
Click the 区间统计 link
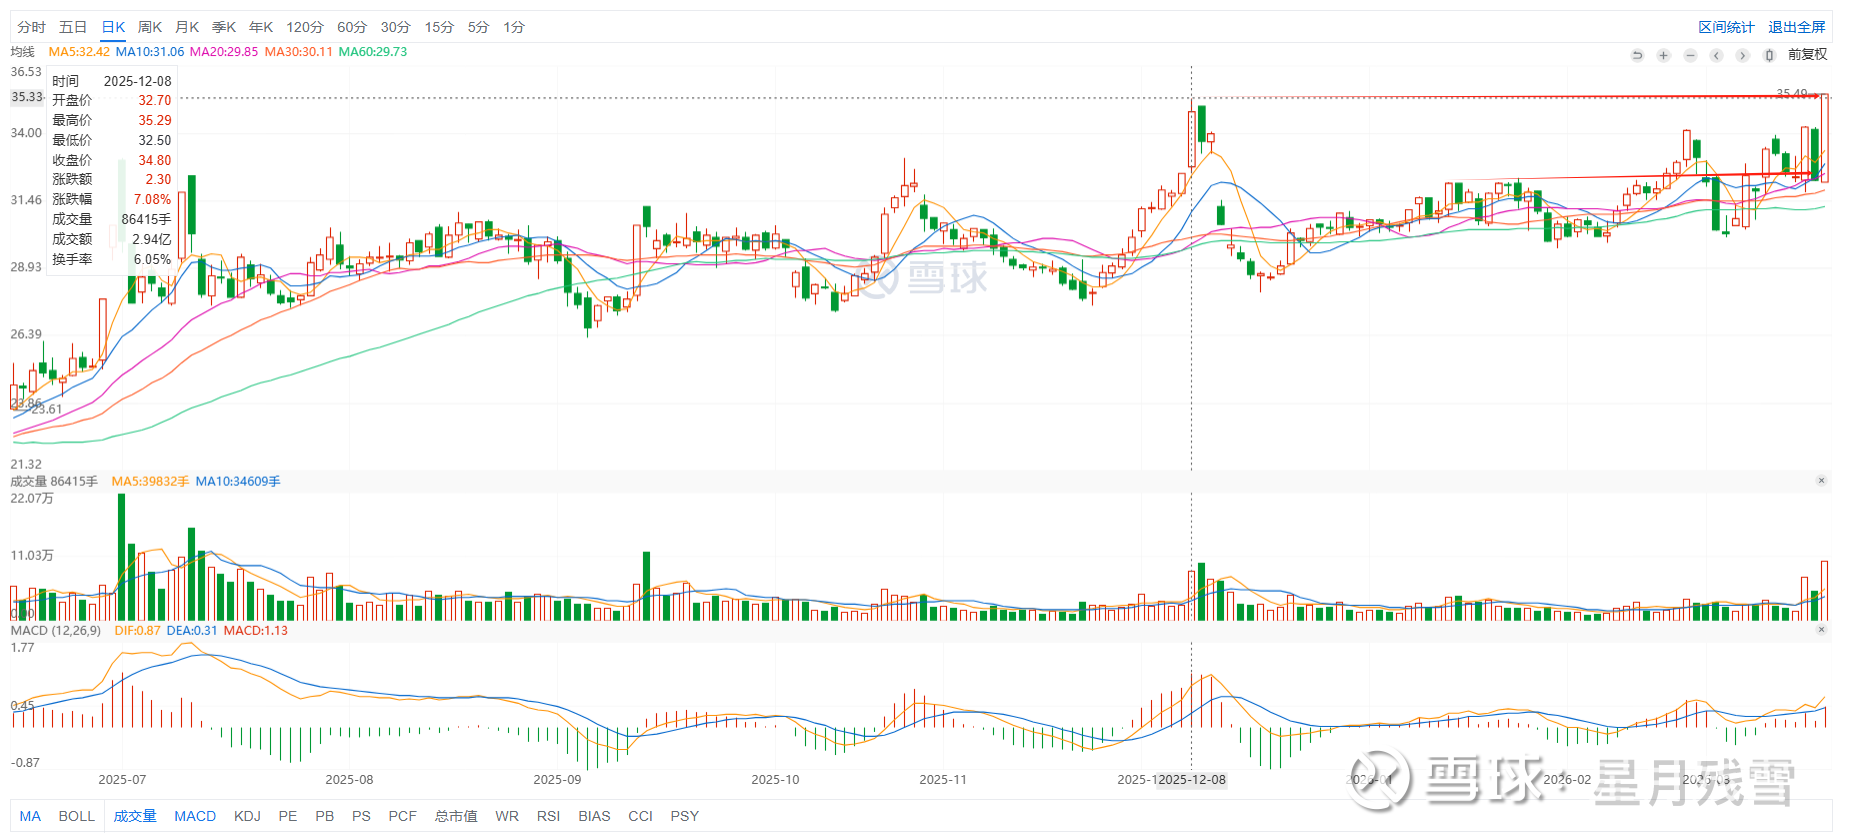[1726, 27]
